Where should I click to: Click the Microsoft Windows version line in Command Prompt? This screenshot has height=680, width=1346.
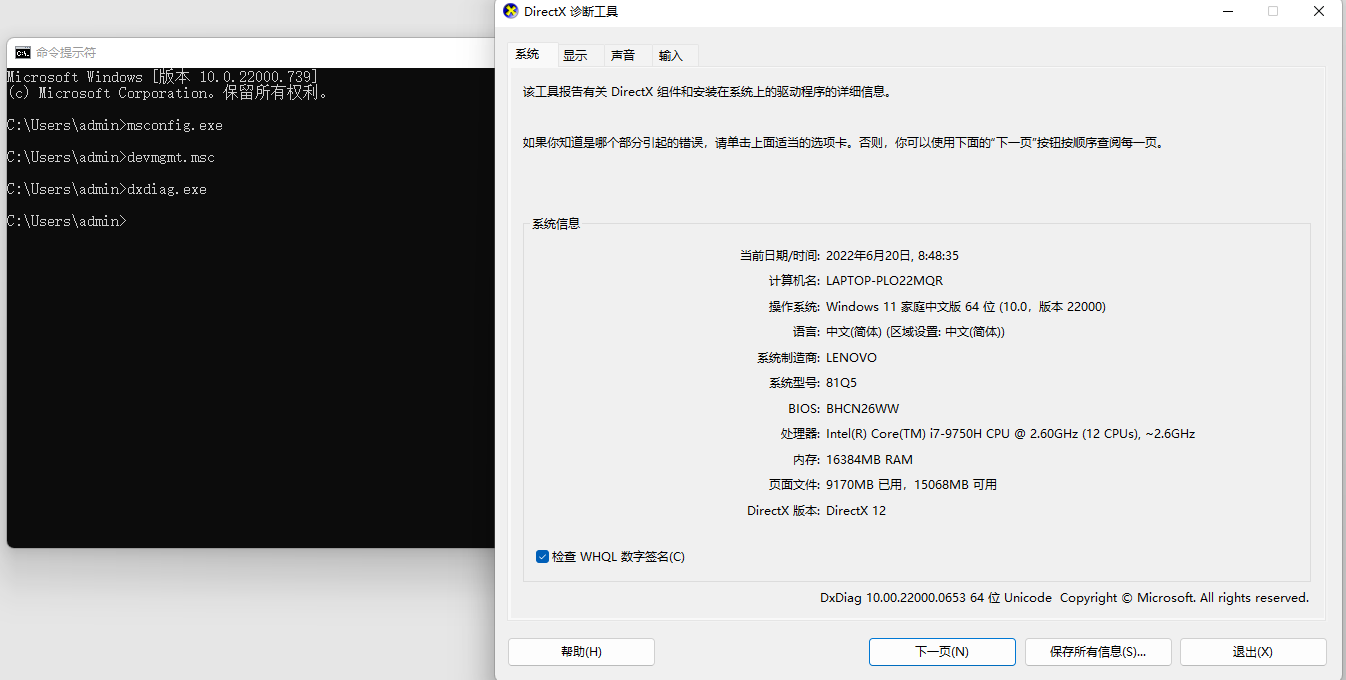[163, 77]
